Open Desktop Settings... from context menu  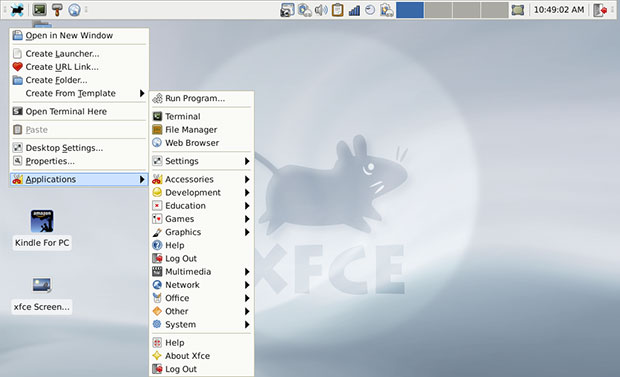click(79, 148)
